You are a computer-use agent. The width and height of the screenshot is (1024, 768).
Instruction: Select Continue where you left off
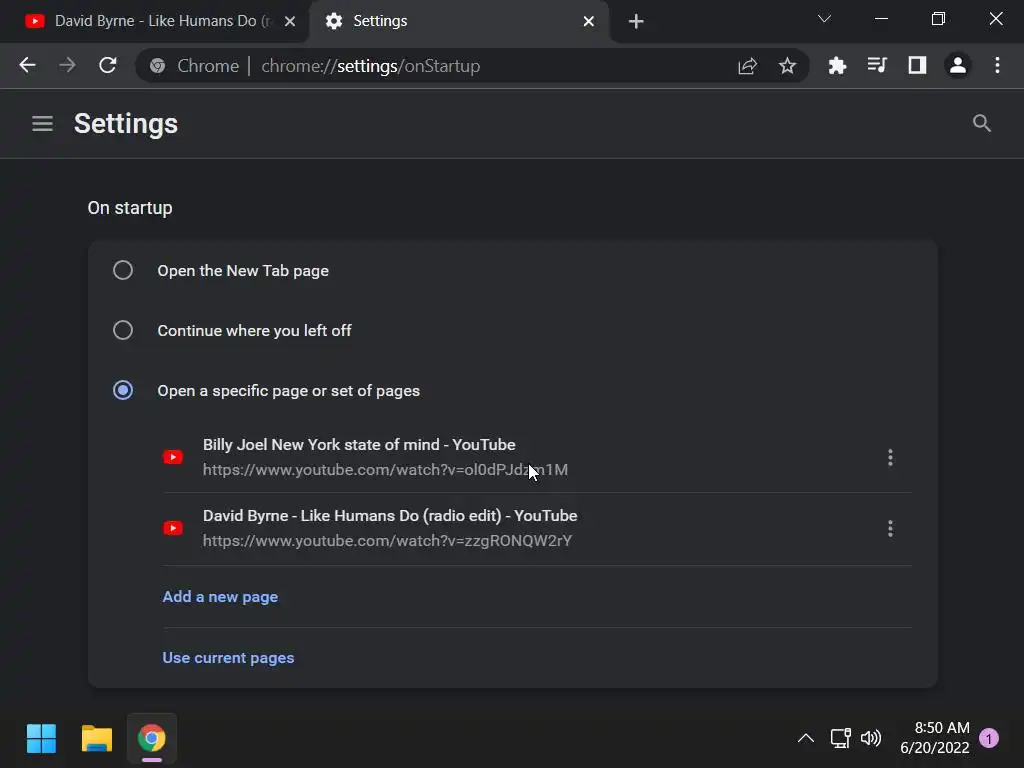(x=123, y=330)
